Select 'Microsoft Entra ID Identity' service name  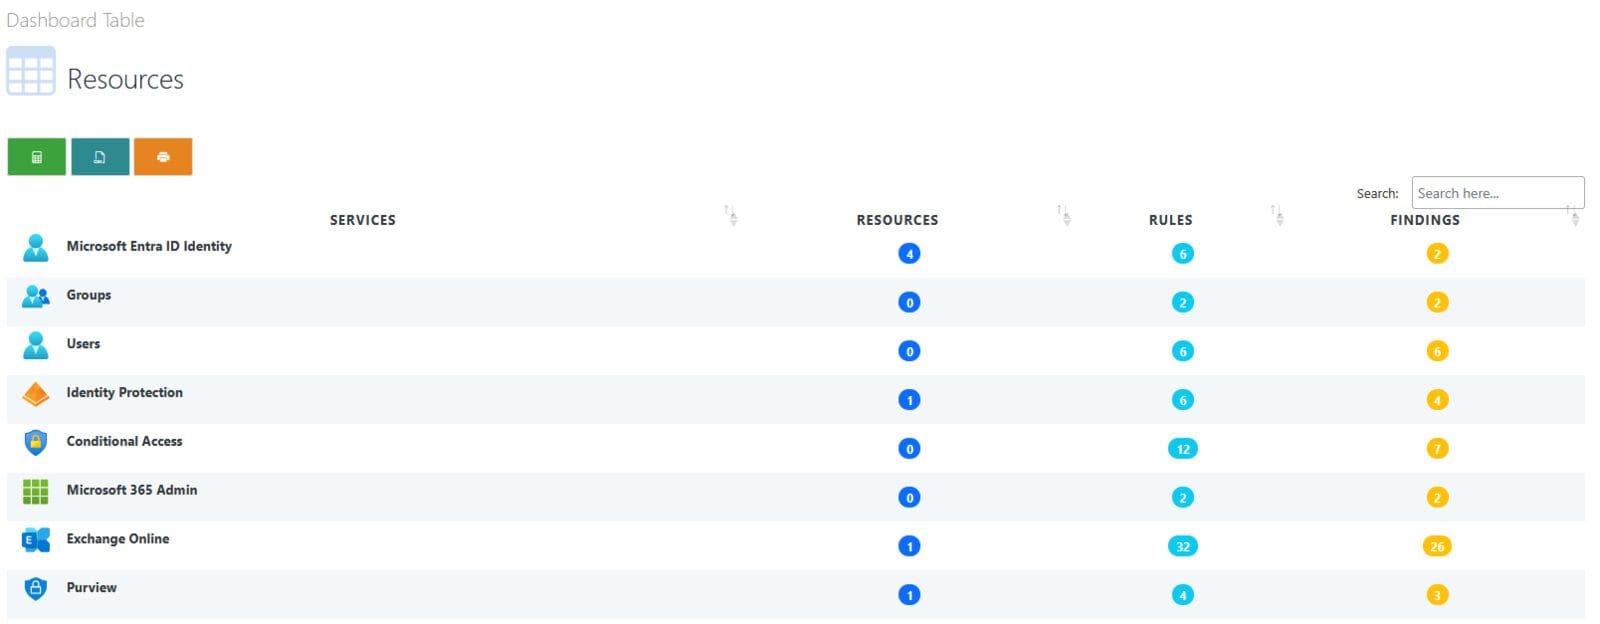click(149, 246)
